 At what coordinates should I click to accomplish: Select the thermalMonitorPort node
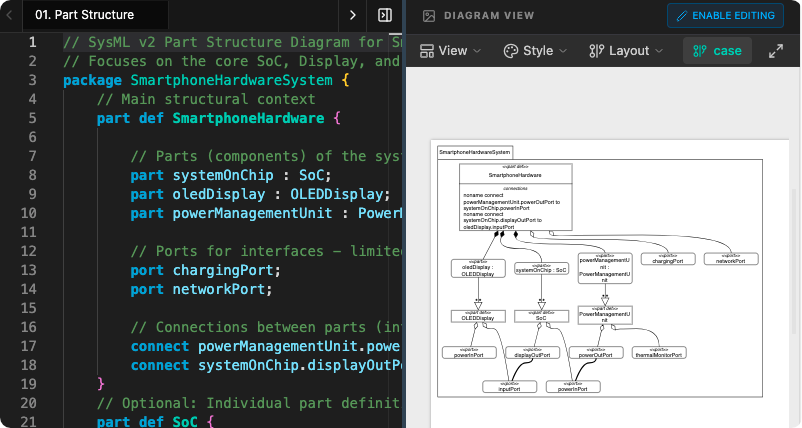coord(659,353)
